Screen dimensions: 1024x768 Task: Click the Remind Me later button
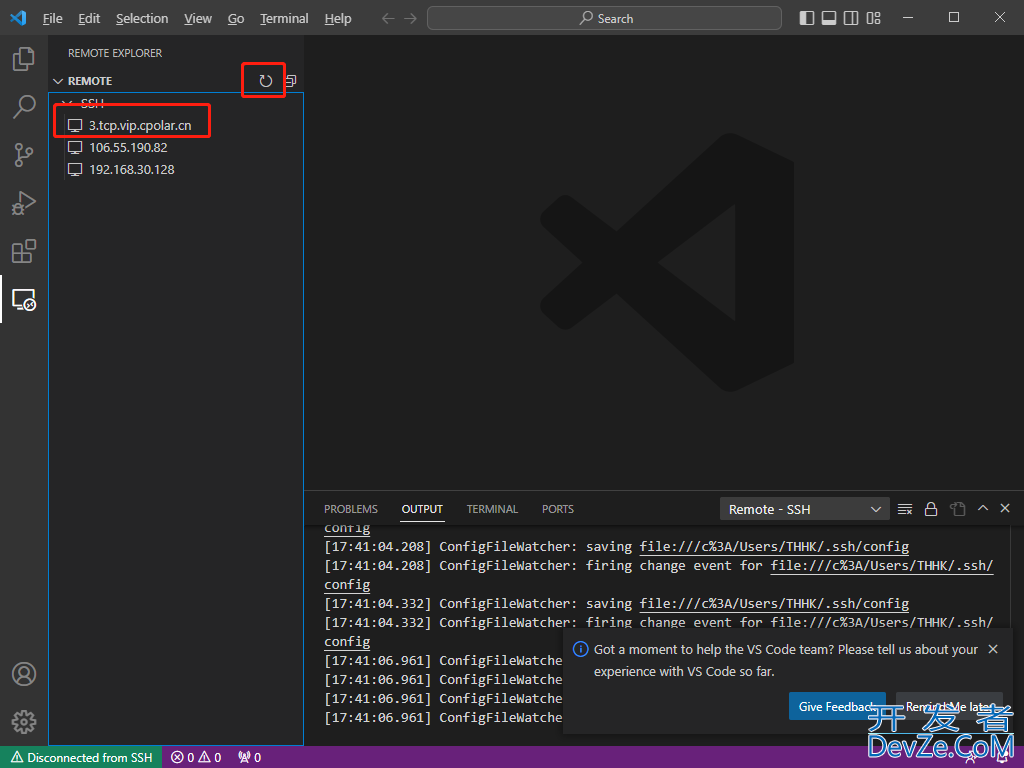click(x=949, y=707)
